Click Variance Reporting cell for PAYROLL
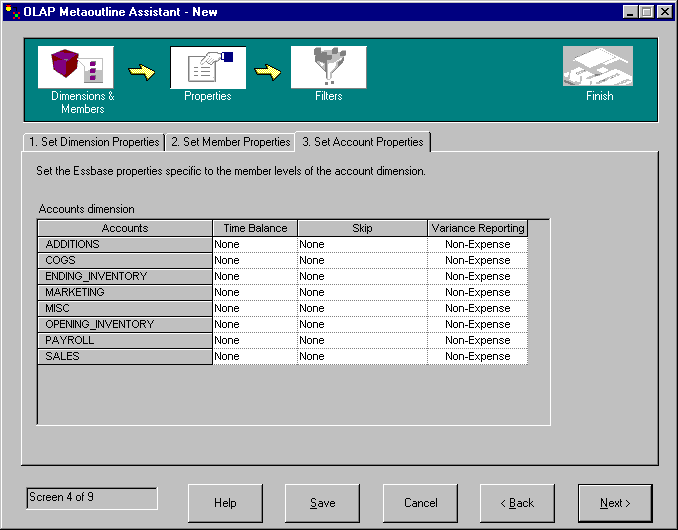Viewport: 678px width, 530px height. coord(478,340)
